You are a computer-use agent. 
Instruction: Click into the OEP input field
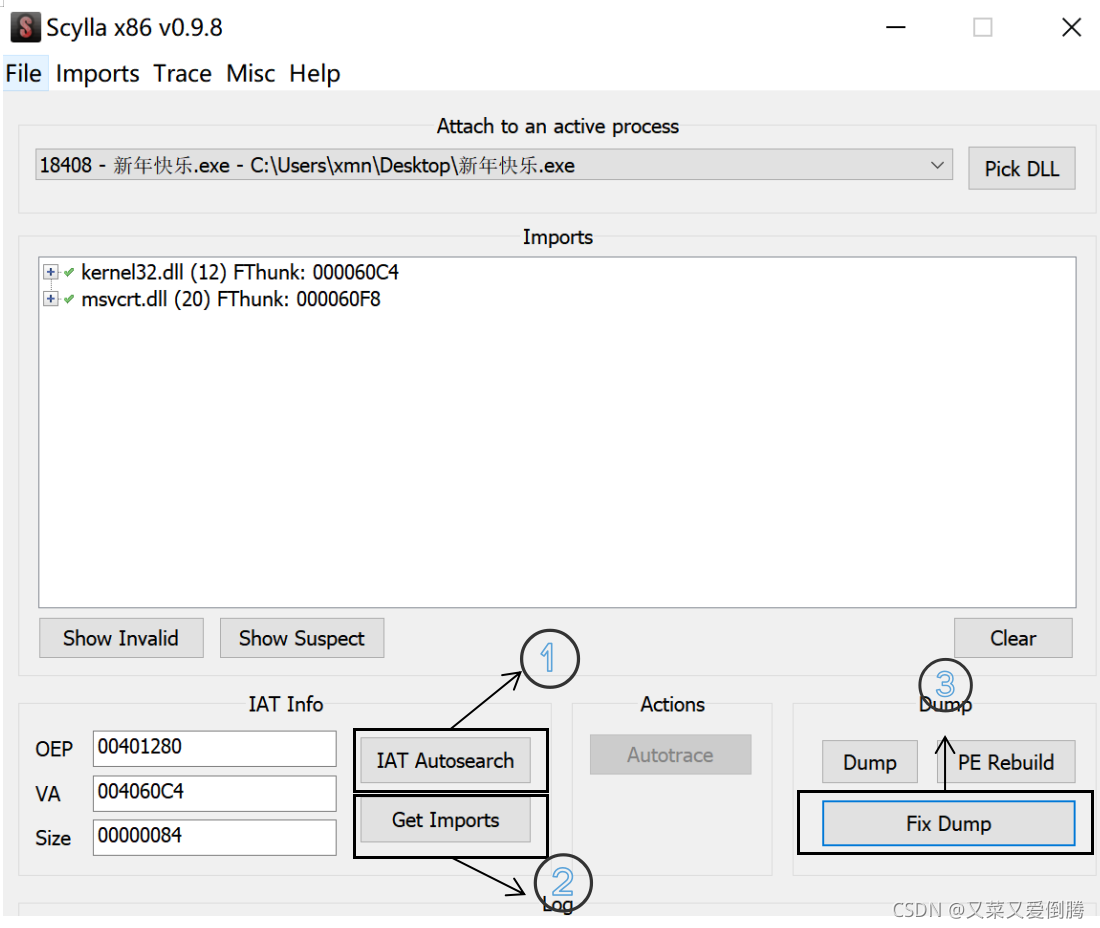(215, 748)
